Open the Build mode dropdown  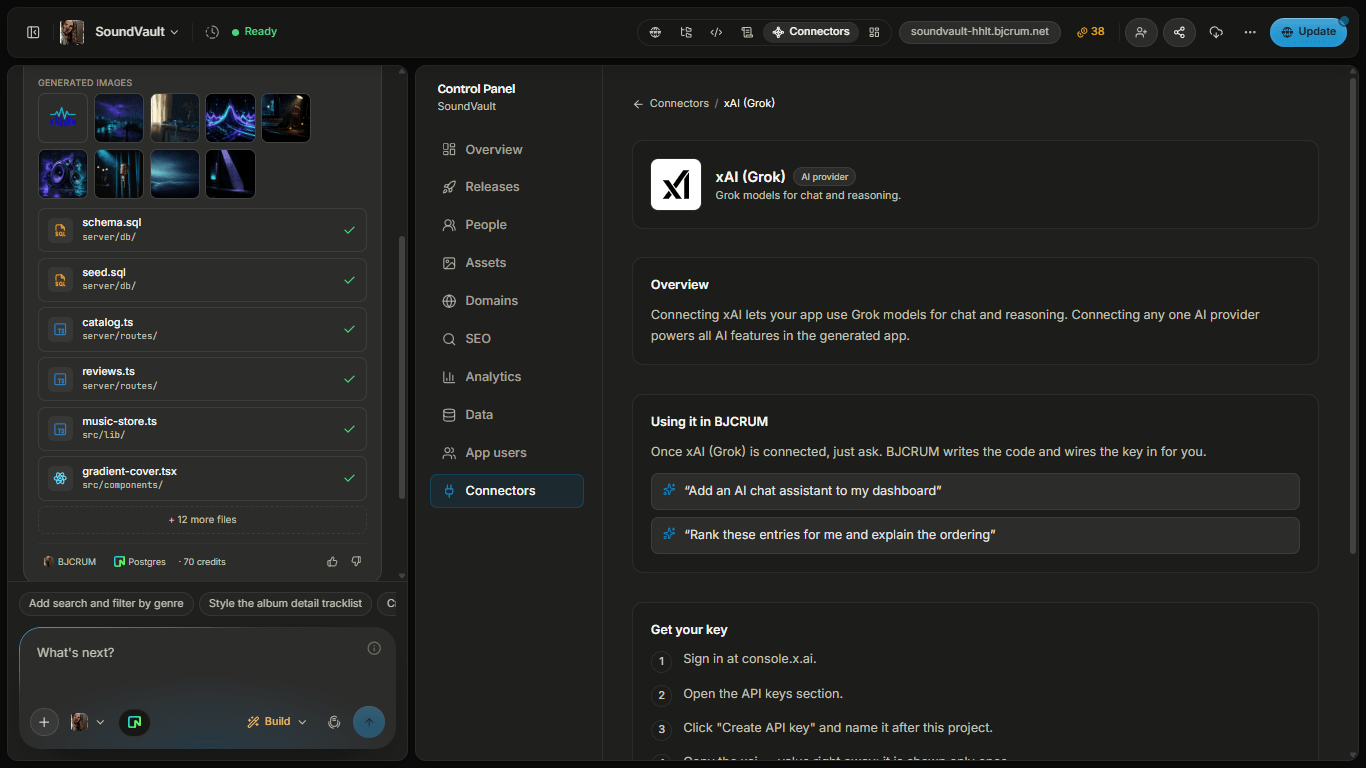click(x=277, y=722)
